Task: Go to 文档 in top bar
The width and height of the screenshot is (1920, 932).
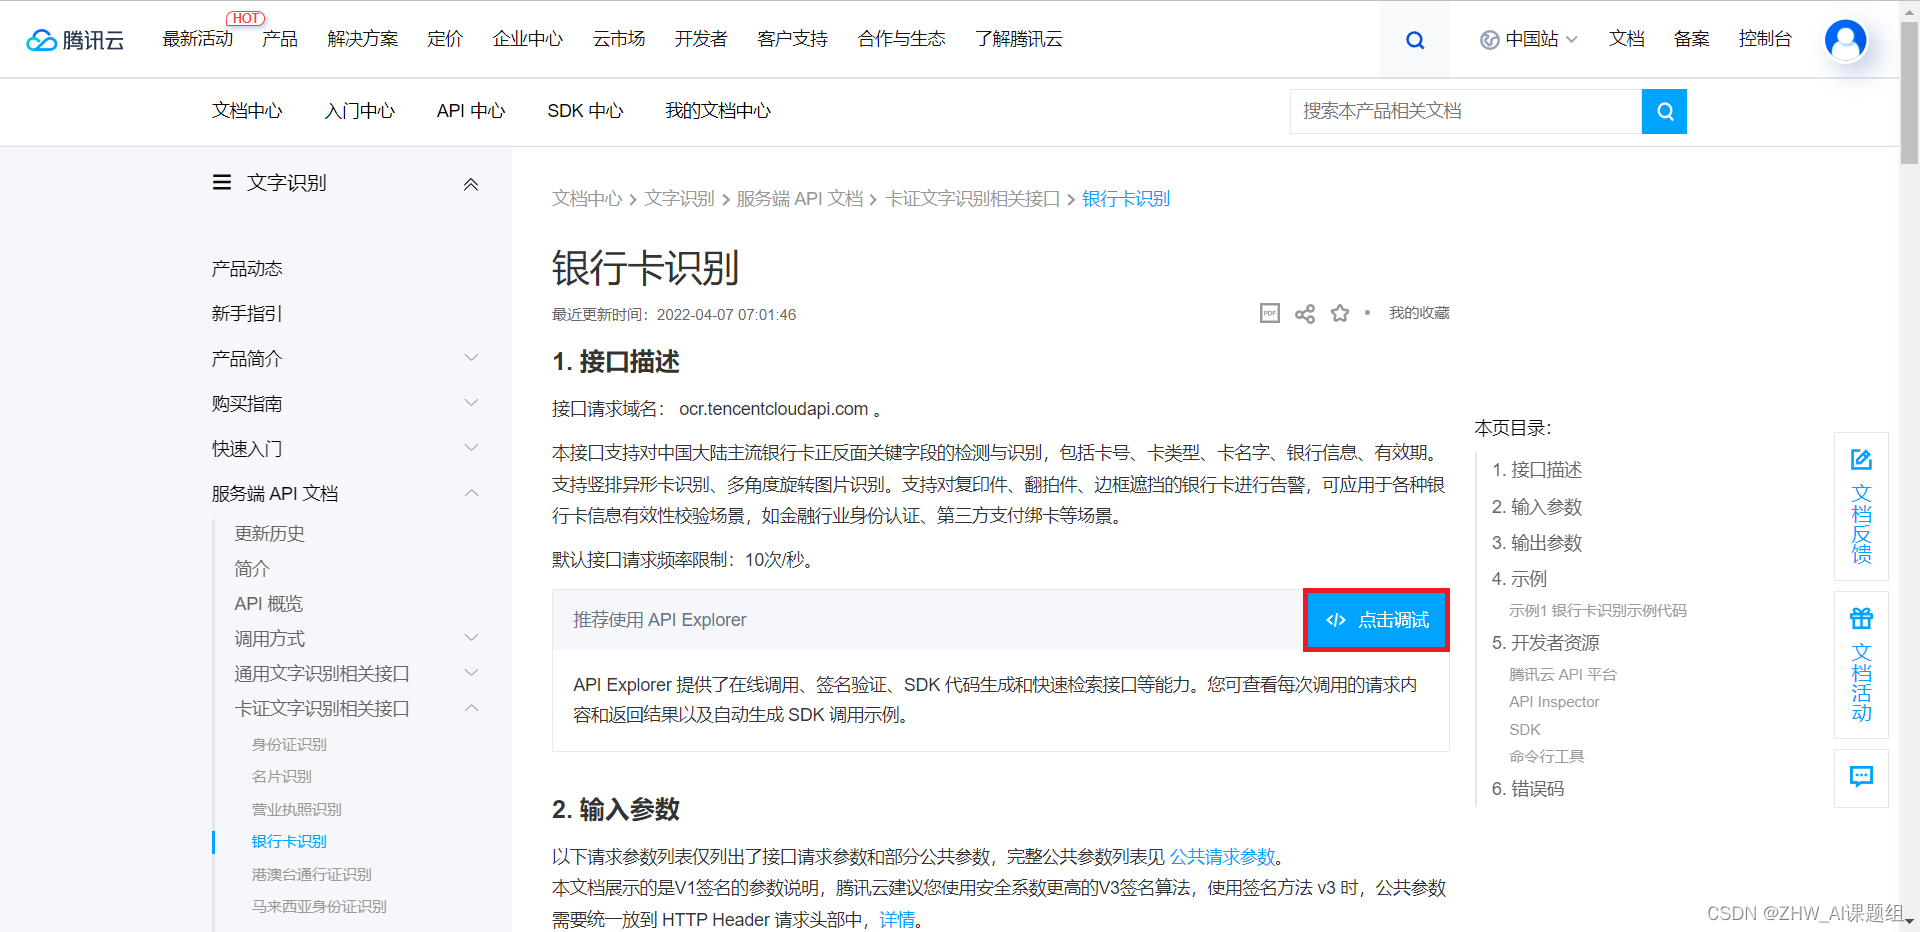Action: [x=1627, y=39]
